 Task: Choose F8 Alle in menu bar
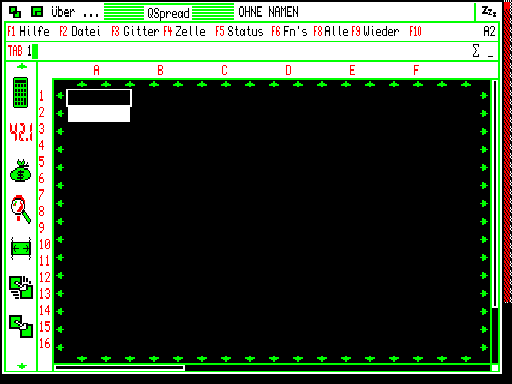tap(331, 31)
